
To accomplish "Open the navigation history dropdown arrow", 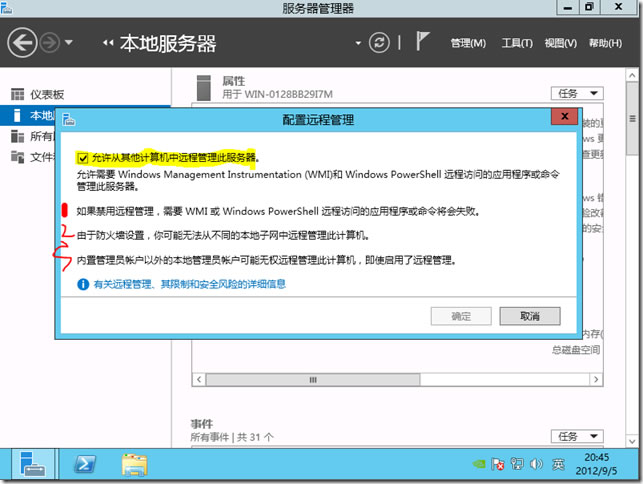I will (x=69, y=43).
